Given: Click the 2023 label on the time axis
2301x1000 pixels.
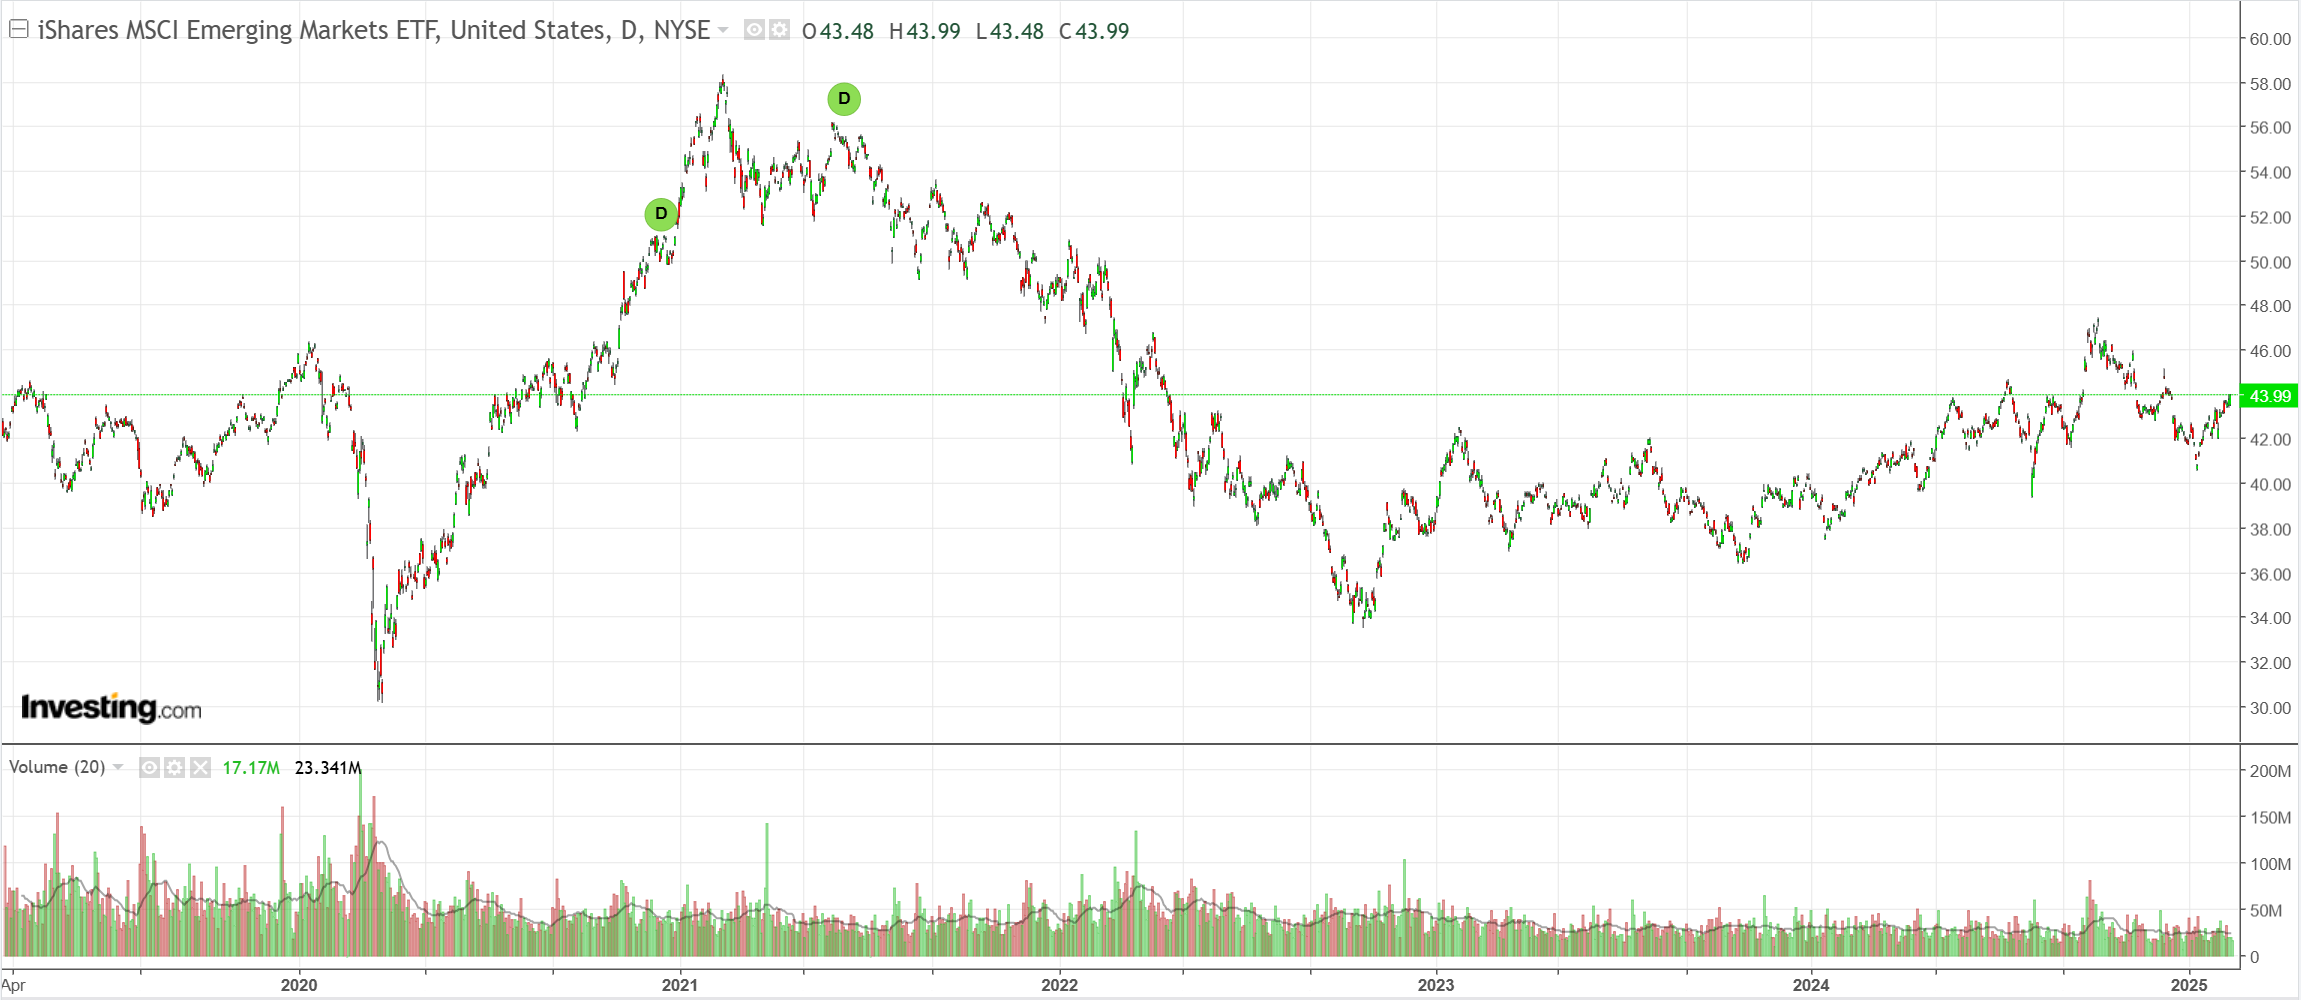Looking at the screenshot, I should [x=1436, y=985].
